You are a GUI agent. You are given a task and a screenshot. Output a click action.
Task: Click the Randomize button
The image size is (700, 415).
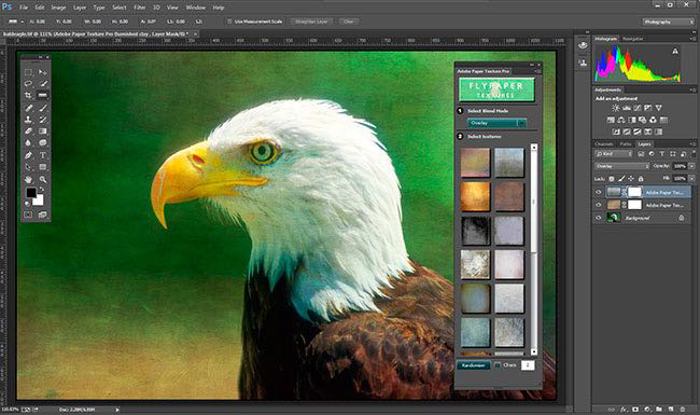coord(475,365)
